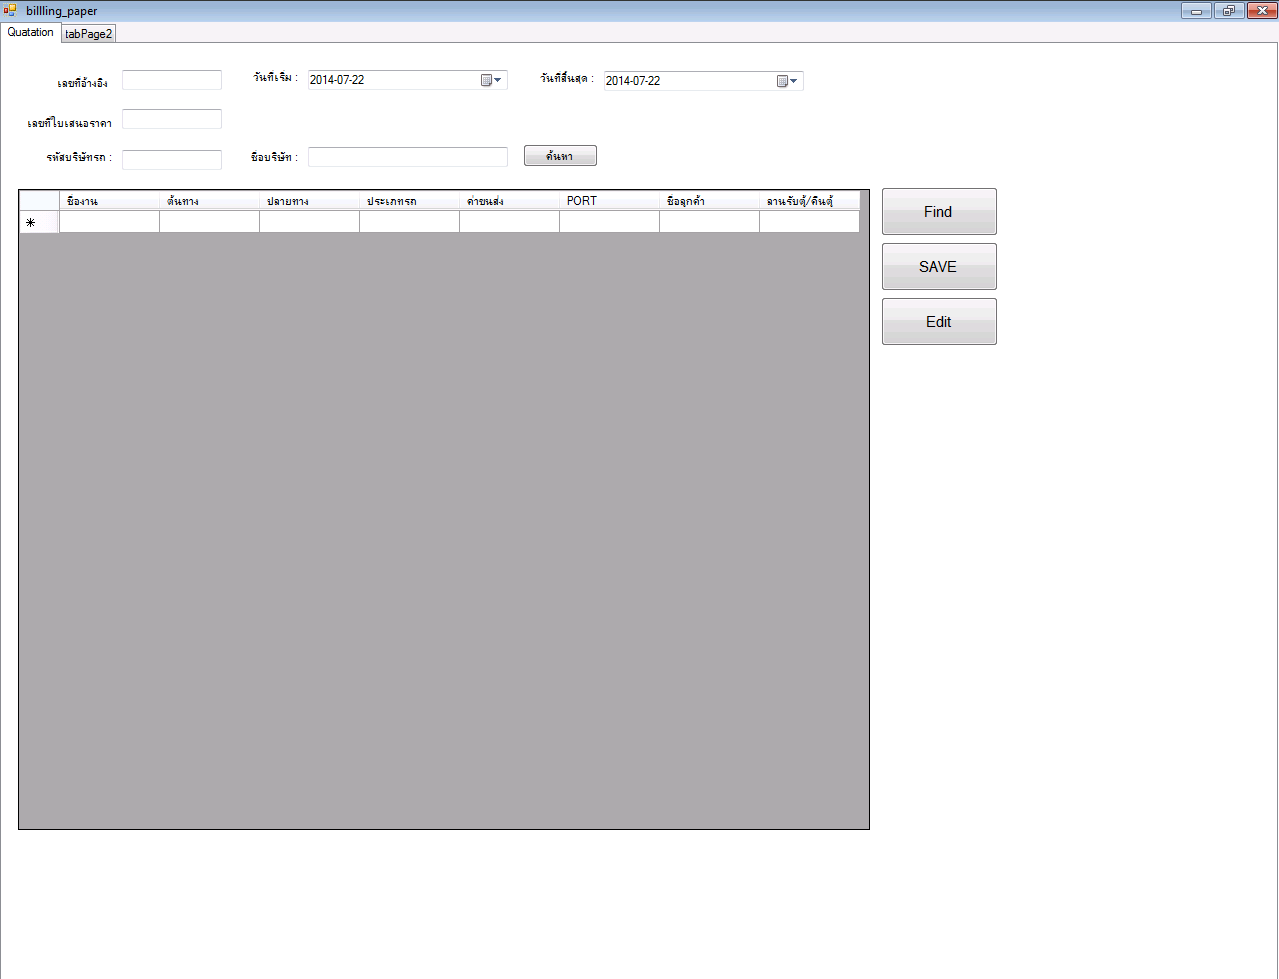Select the วันที่เริ่ม date value 2014-07-22
The image size is (1279, 979).
tap(337, 80)
